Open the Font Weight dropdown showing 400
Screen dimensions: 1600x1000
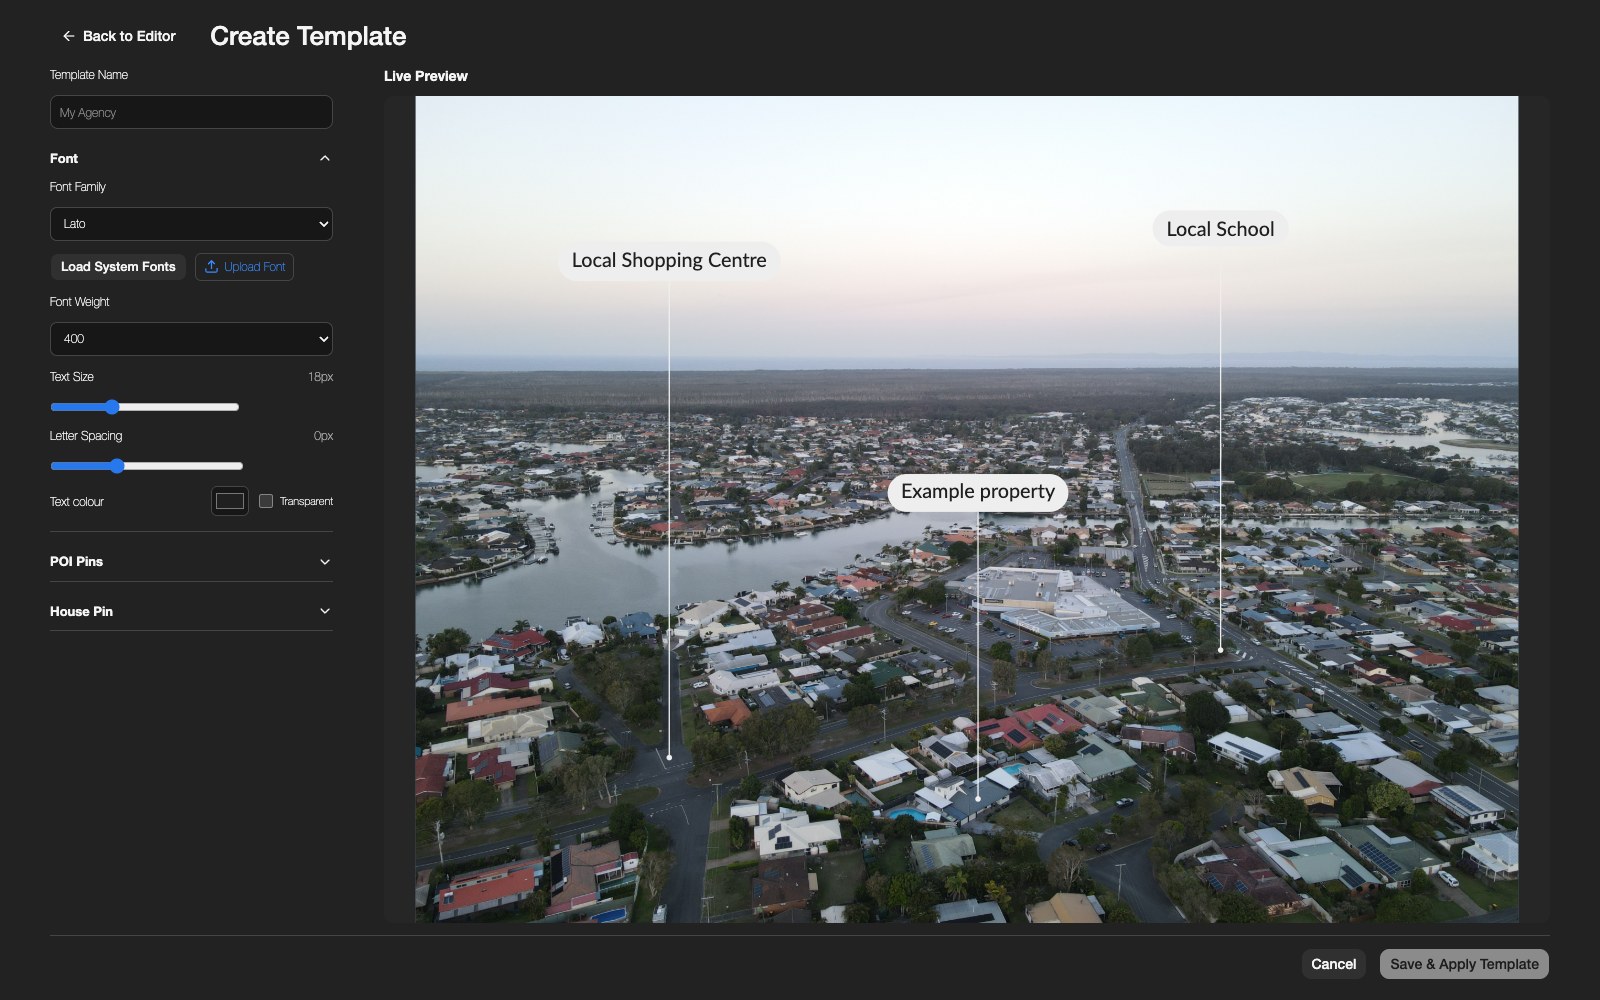191,339
